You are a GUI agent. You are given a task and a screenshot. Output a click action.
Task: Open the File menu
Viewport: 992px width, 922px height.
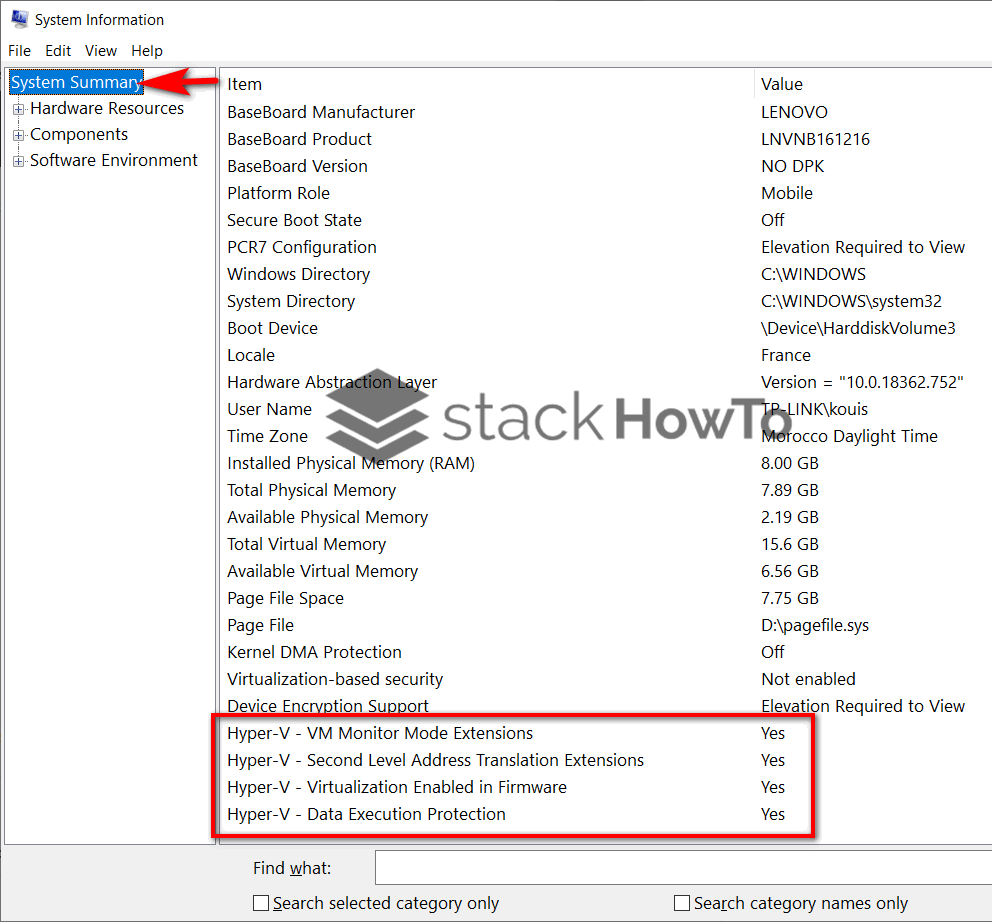19,51
